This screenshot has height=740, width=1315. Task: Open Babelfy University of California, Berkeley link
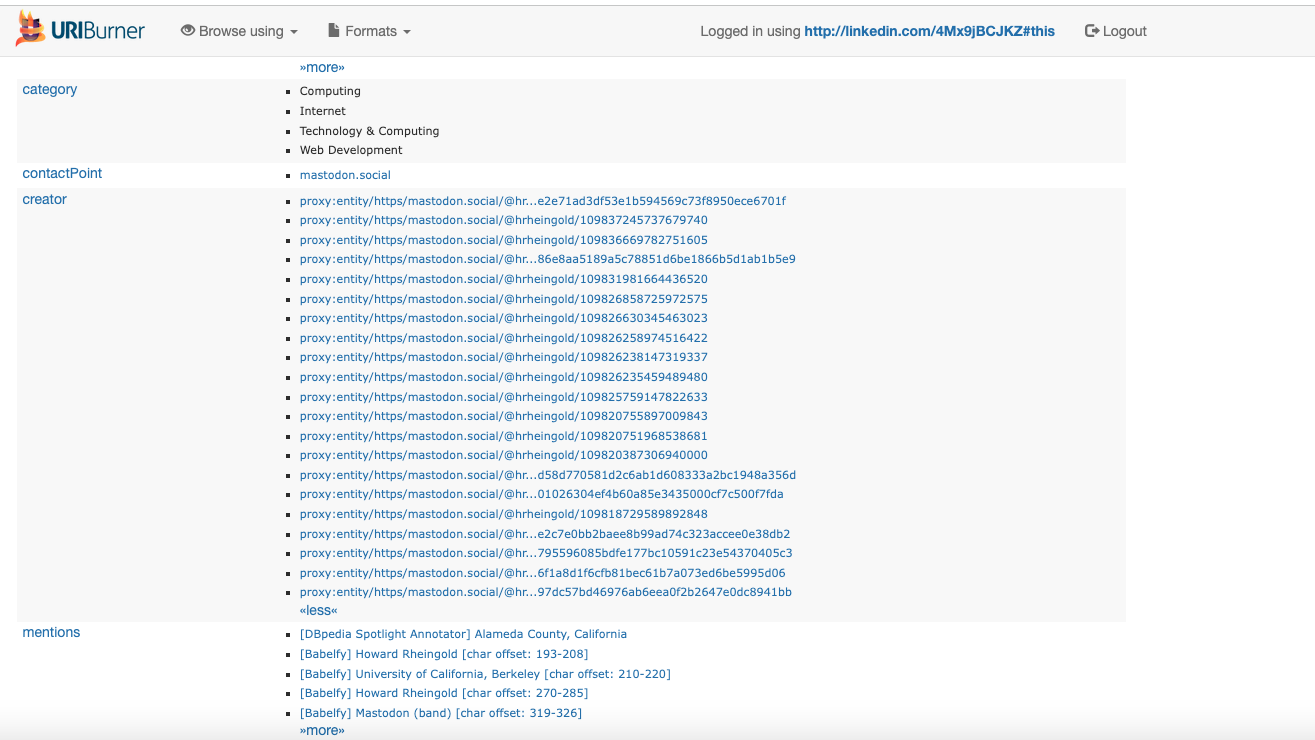[485, 674]
